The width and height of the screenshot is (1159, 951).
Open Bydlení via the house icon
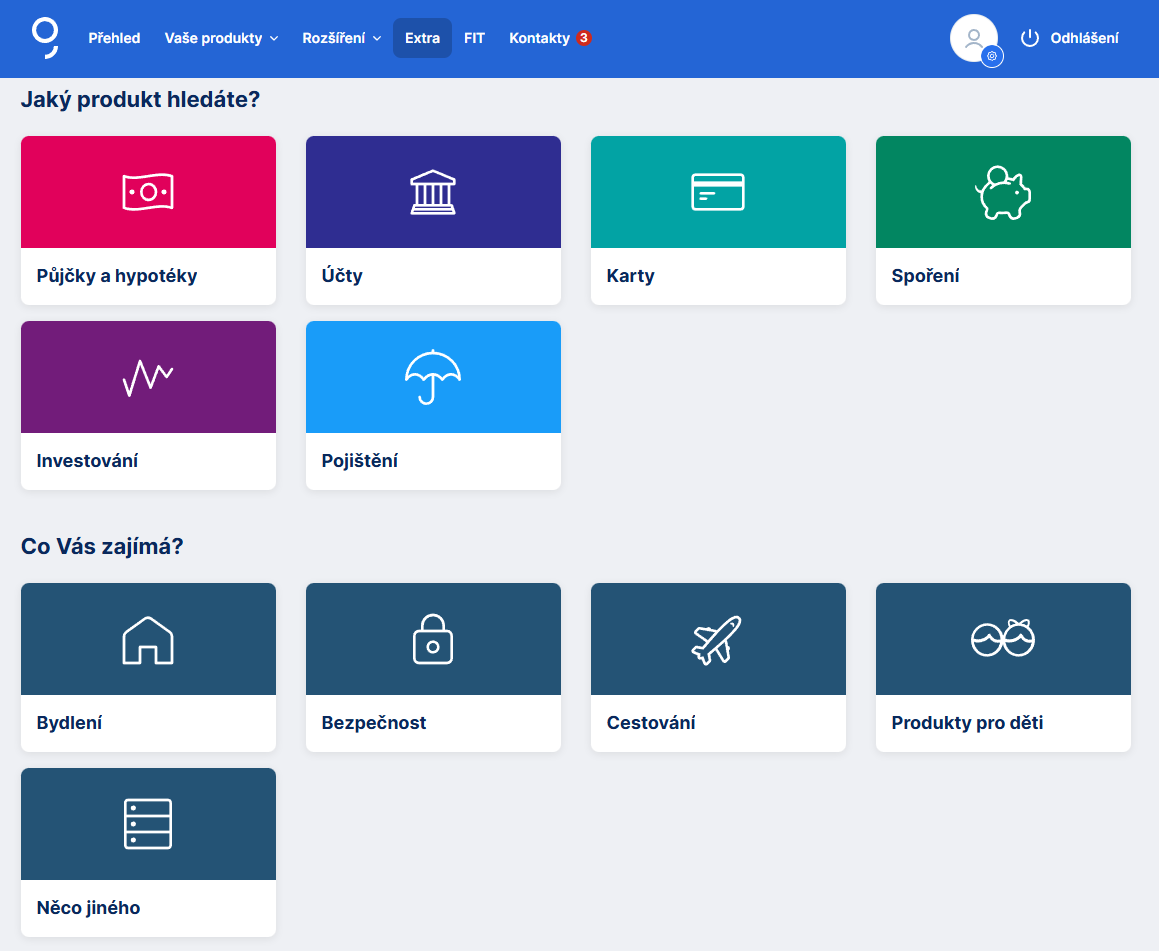(x=148, y=638)
